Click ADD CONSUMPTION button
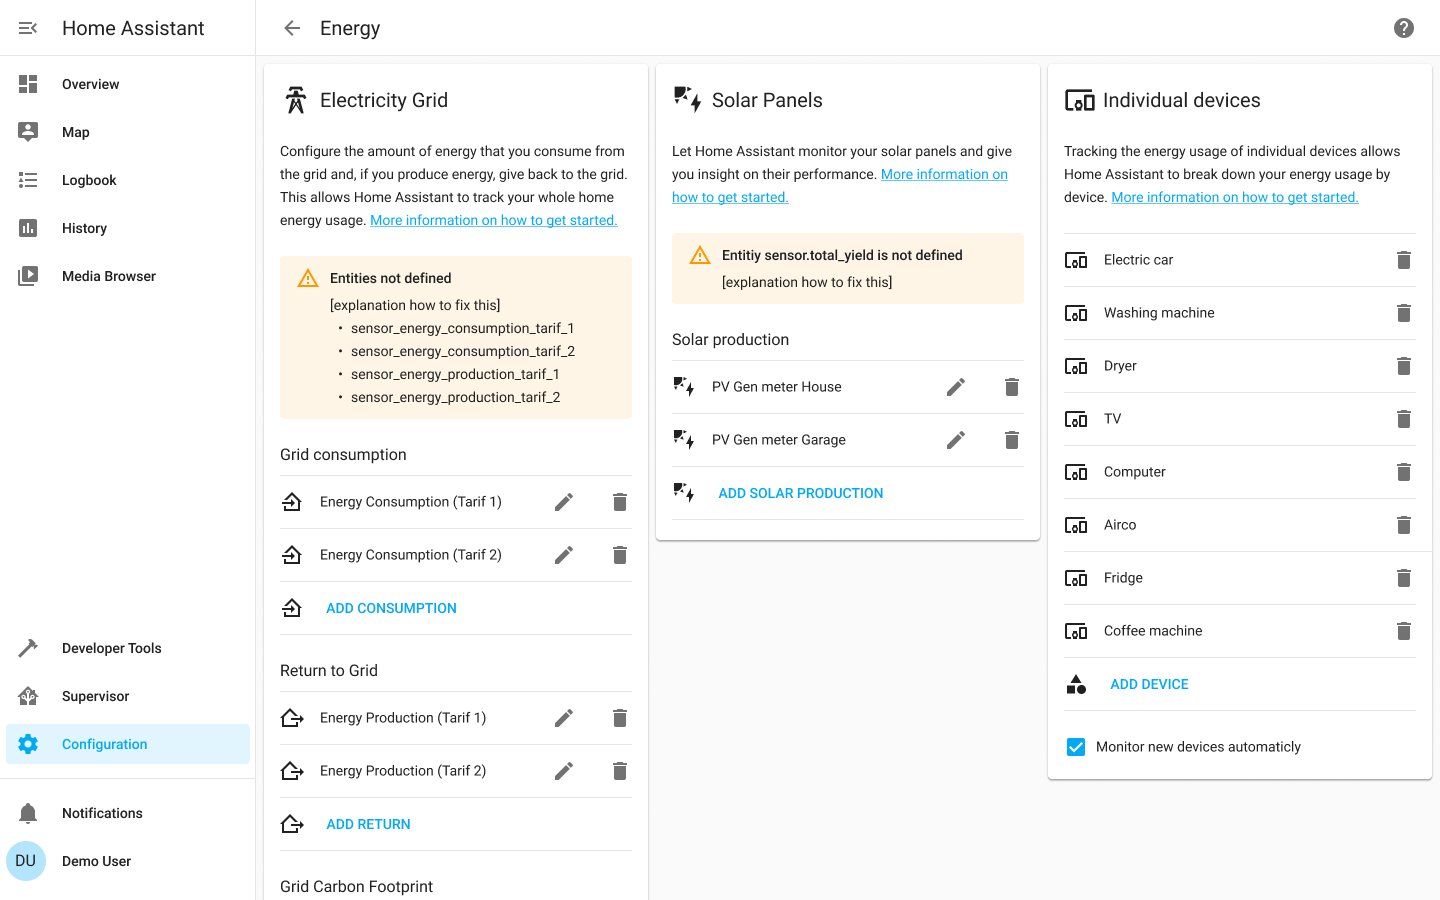The height and width of the screenshot is (900, 1440). point(391,608)
